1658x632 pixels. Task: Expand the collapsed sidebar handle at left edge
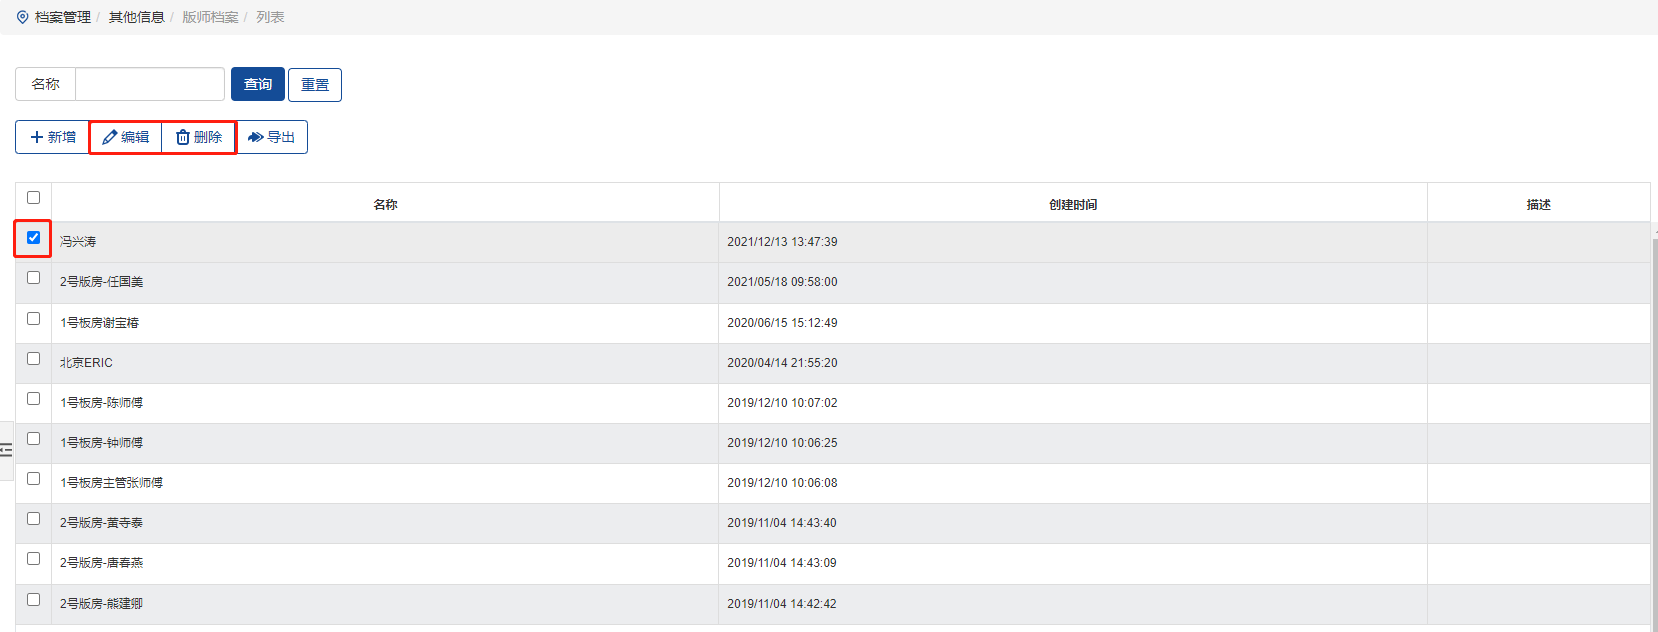coord(6,450)
